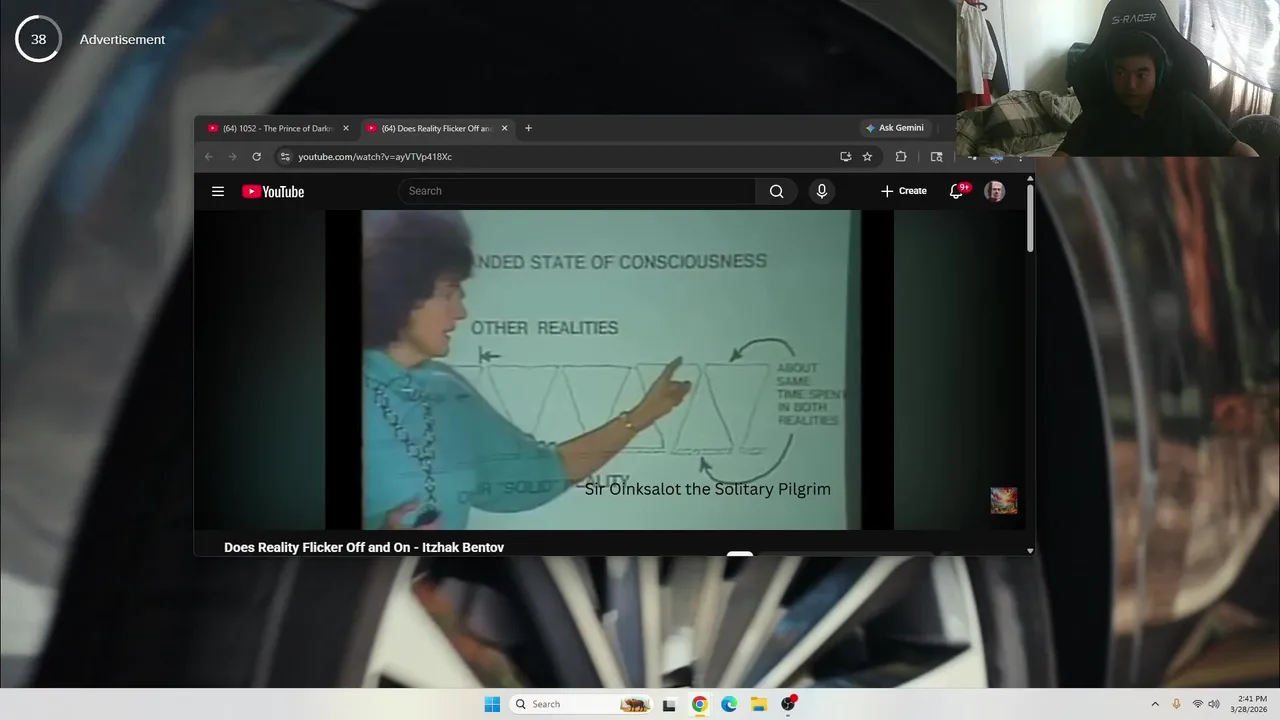Open the YouTube account avatar menu
The image size is (1280, 720).
[994, 191]
